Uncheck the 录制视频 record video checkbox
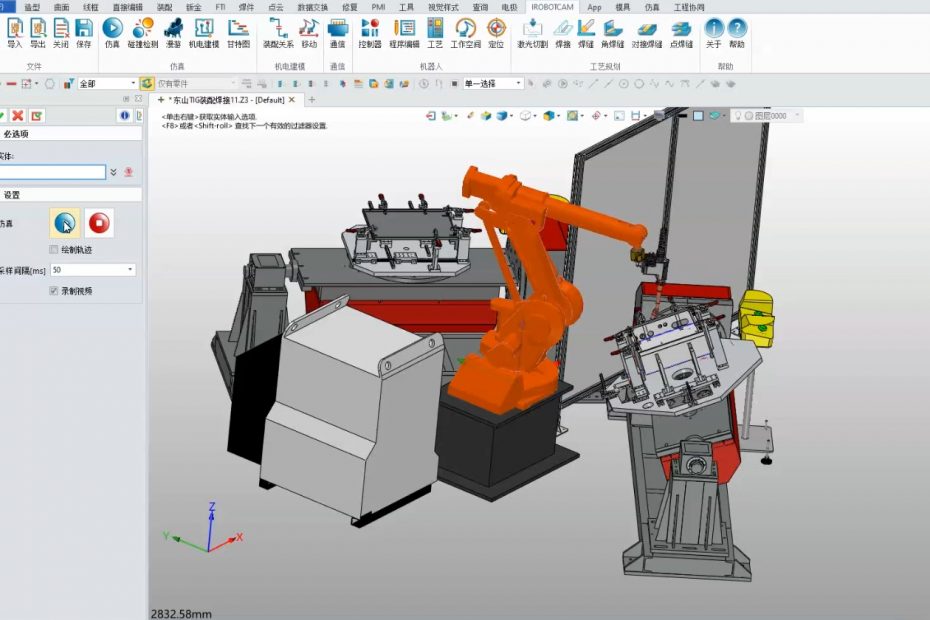 (x=54, y=291)
